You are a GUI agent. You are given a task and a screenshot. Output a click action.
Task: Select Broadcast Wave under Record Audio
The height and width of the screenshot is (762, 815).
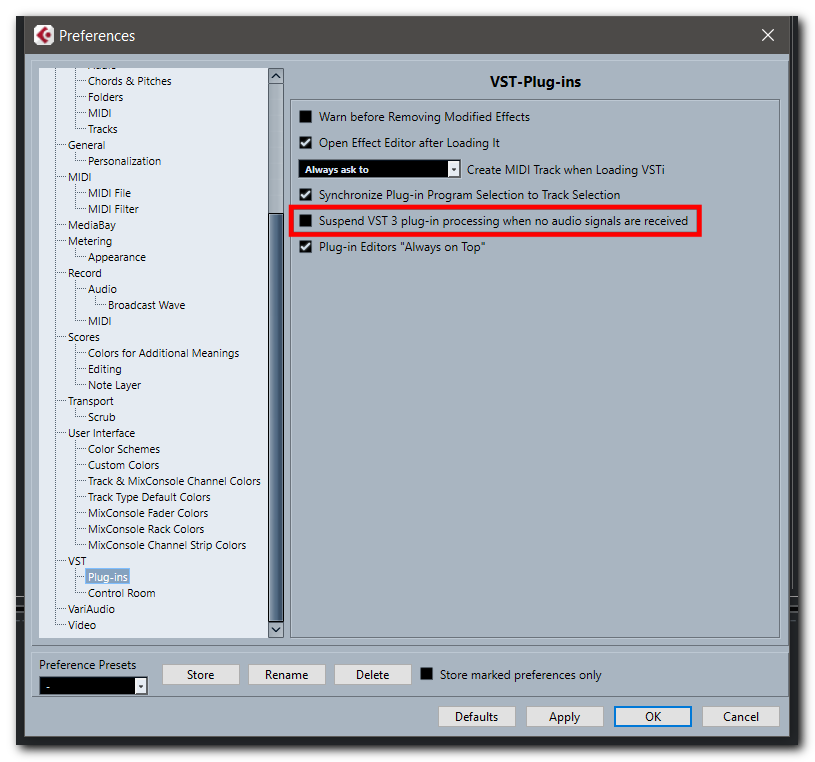click(x=146, y=305)
